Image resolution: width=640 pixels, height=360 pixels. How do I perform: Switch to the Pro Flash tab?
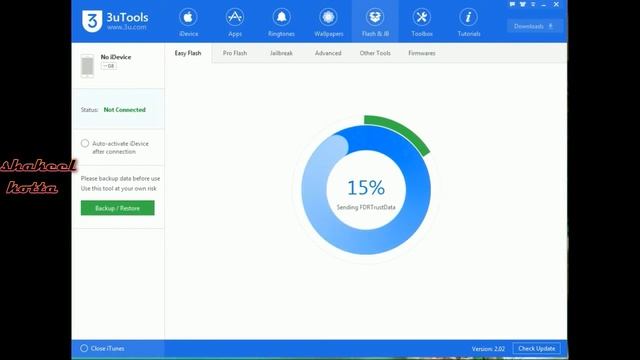(x=235, y=53)
